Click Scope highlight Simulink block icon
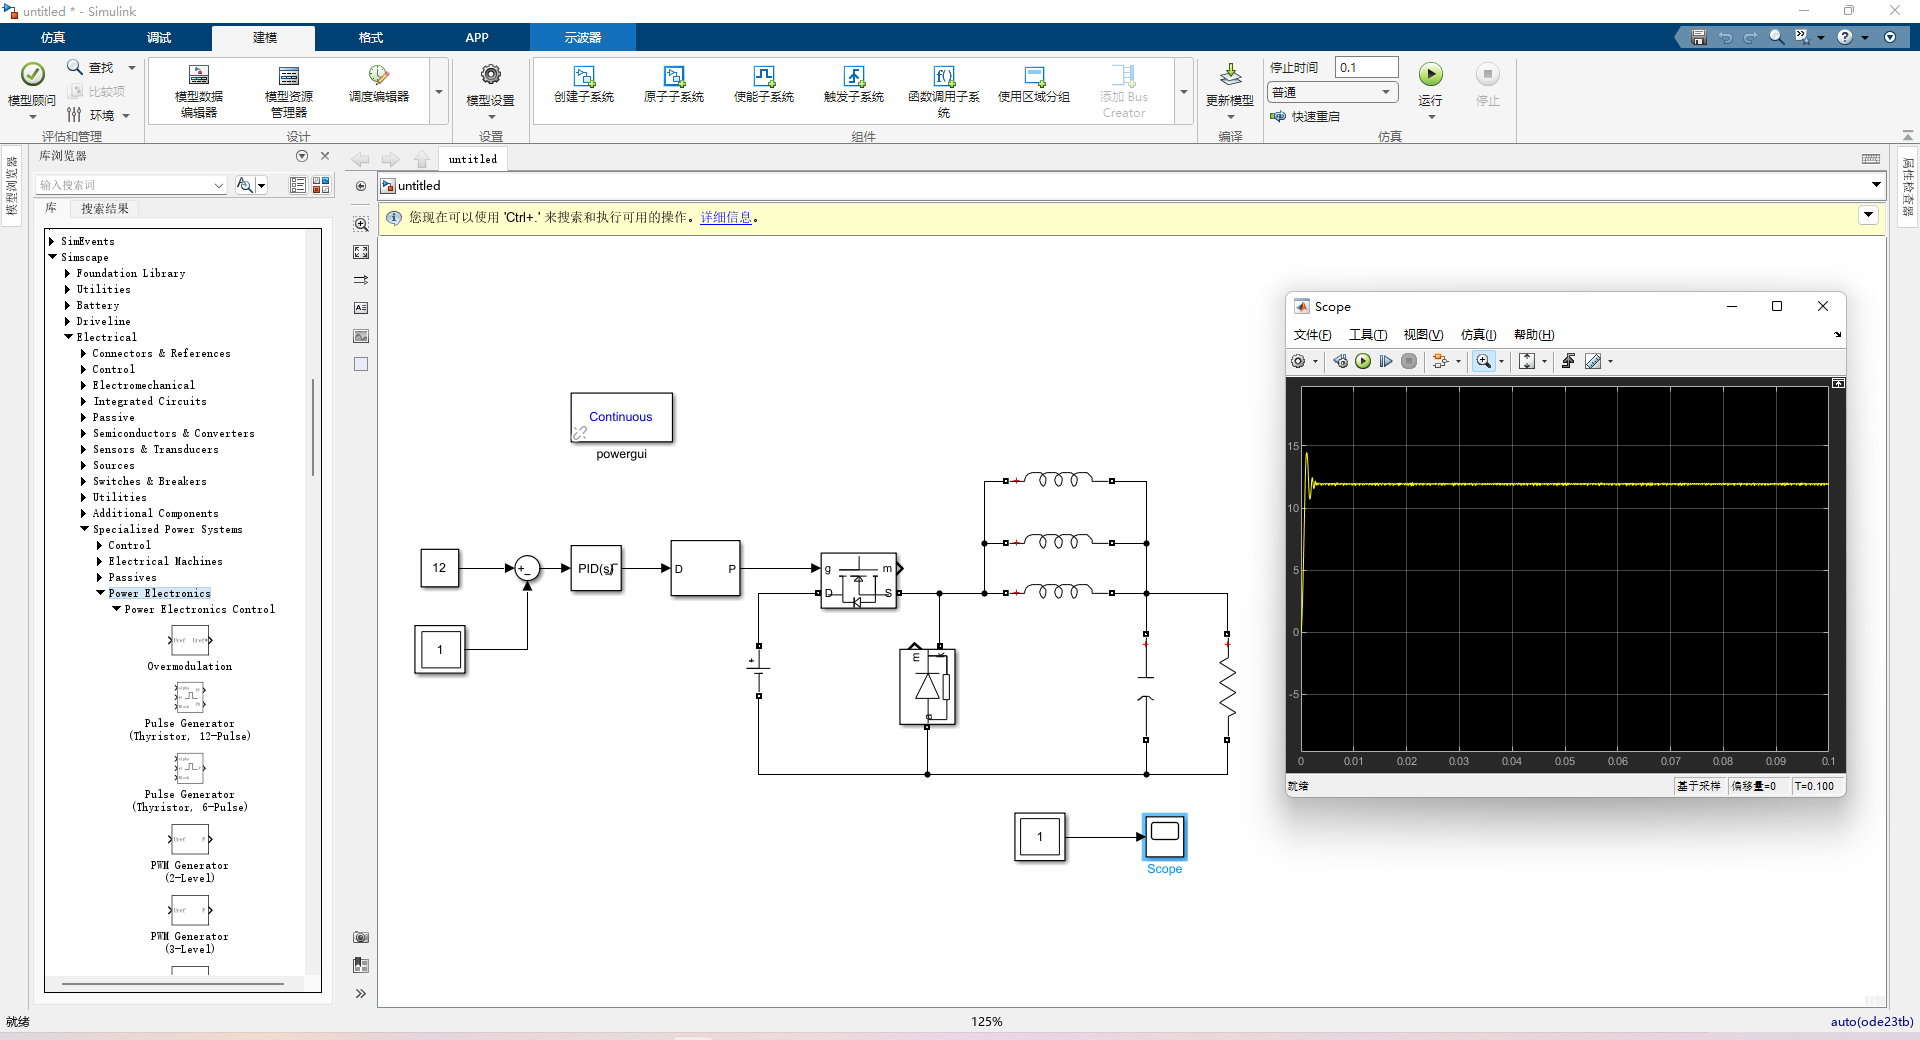The width and height of the screenshot is (1920, 1040). click(x=1440, y=361)
